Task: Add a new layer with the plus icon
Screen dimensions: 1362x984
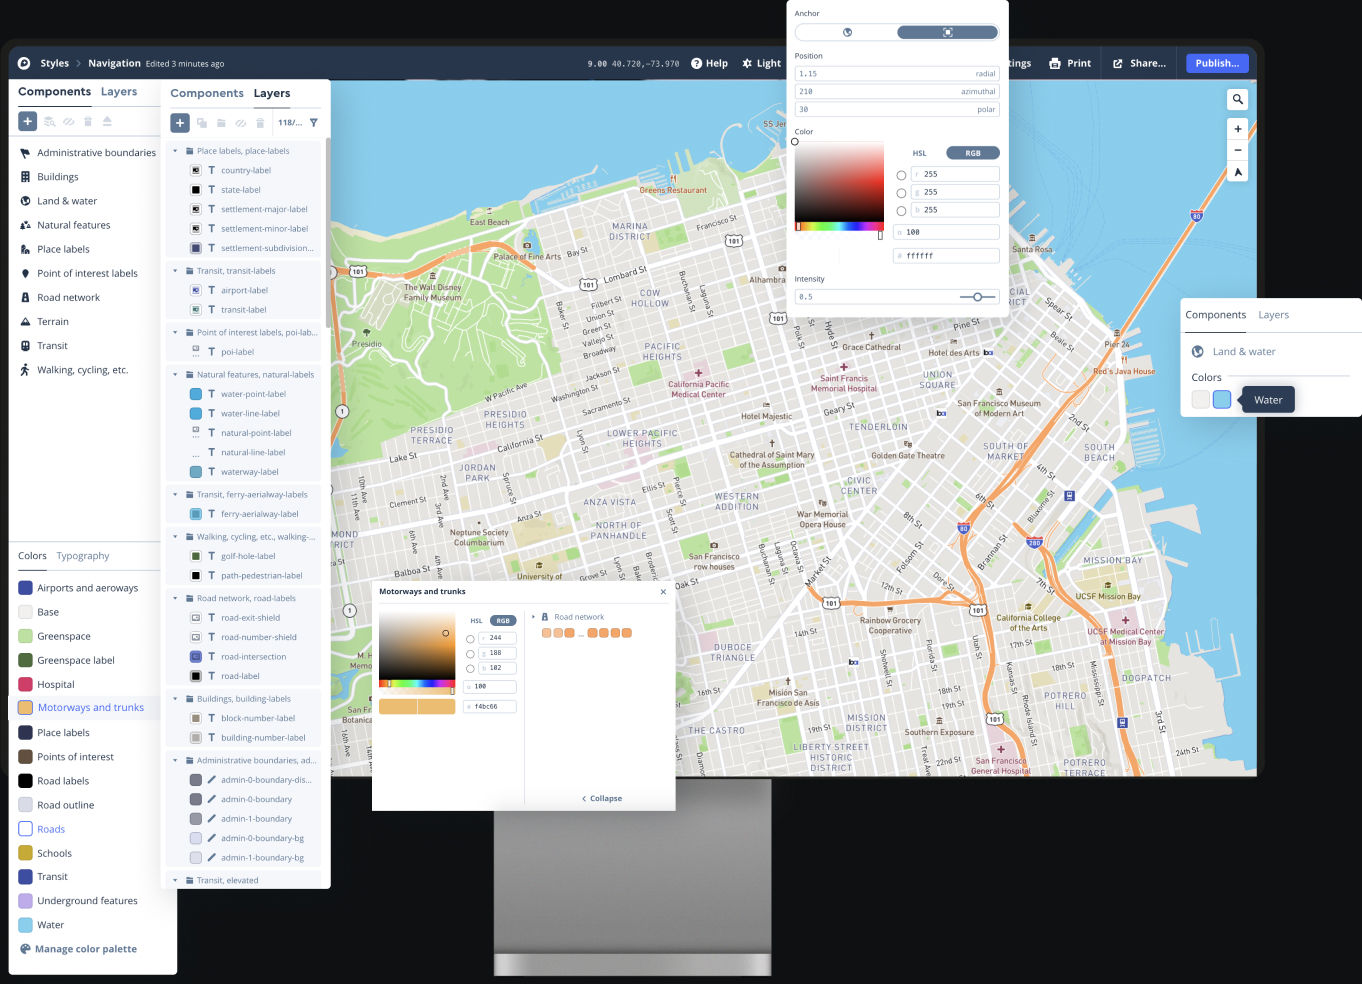Action: coord(180,122)
